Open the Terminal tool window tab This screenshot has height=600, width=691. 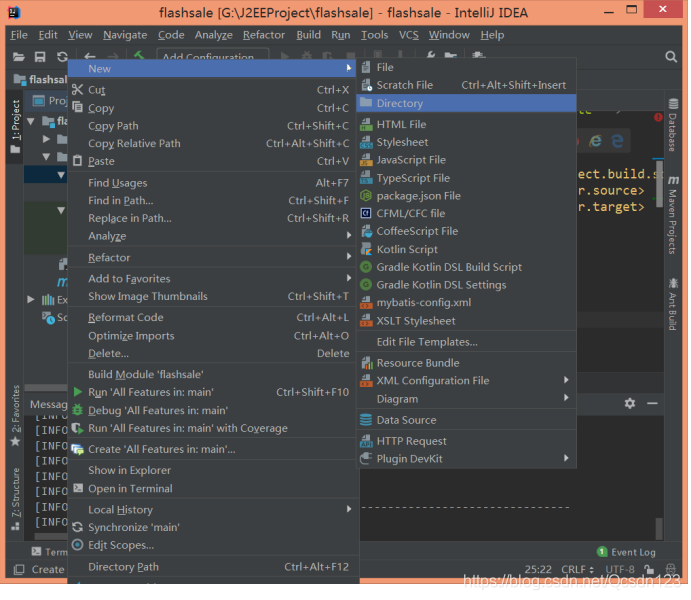(x=49, y=552)
